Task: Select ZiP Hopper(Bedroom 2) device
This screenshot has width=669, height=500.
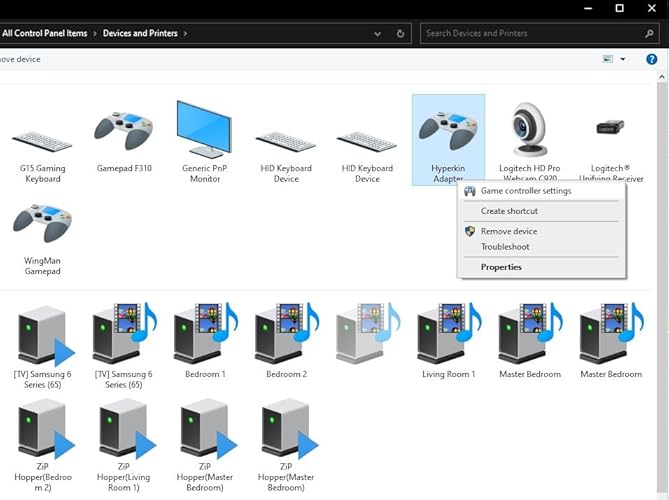Action: coord(42,445)
